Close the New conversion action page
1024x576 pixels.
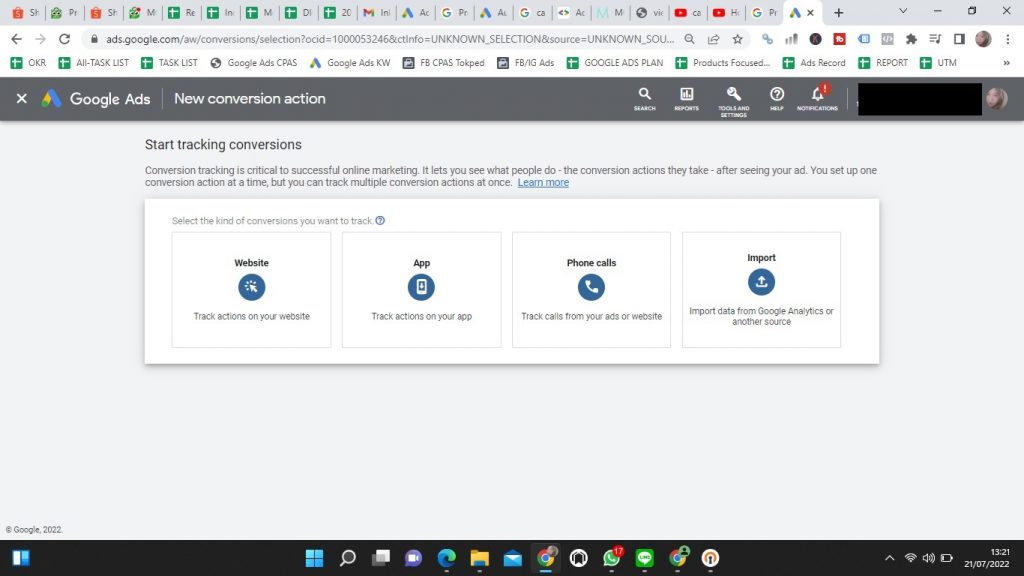pos(21,99)
